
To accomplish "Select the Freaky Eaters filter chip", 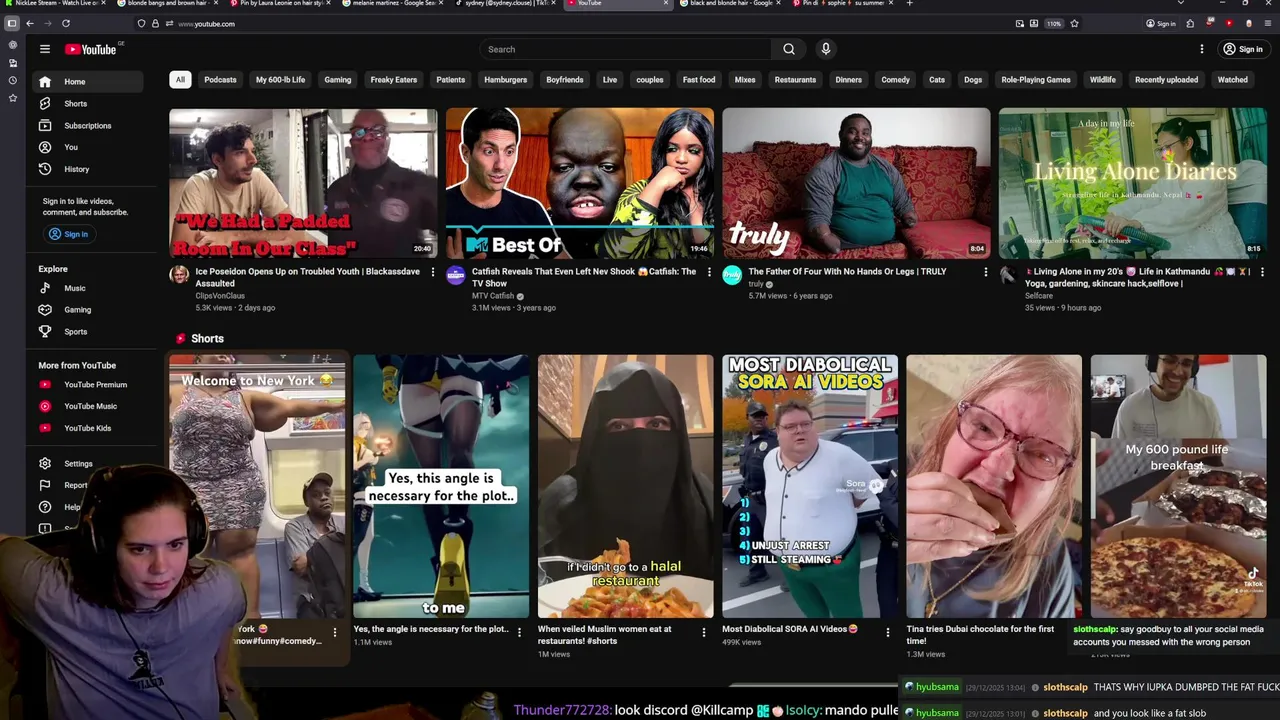I will [x=394, y=80].
